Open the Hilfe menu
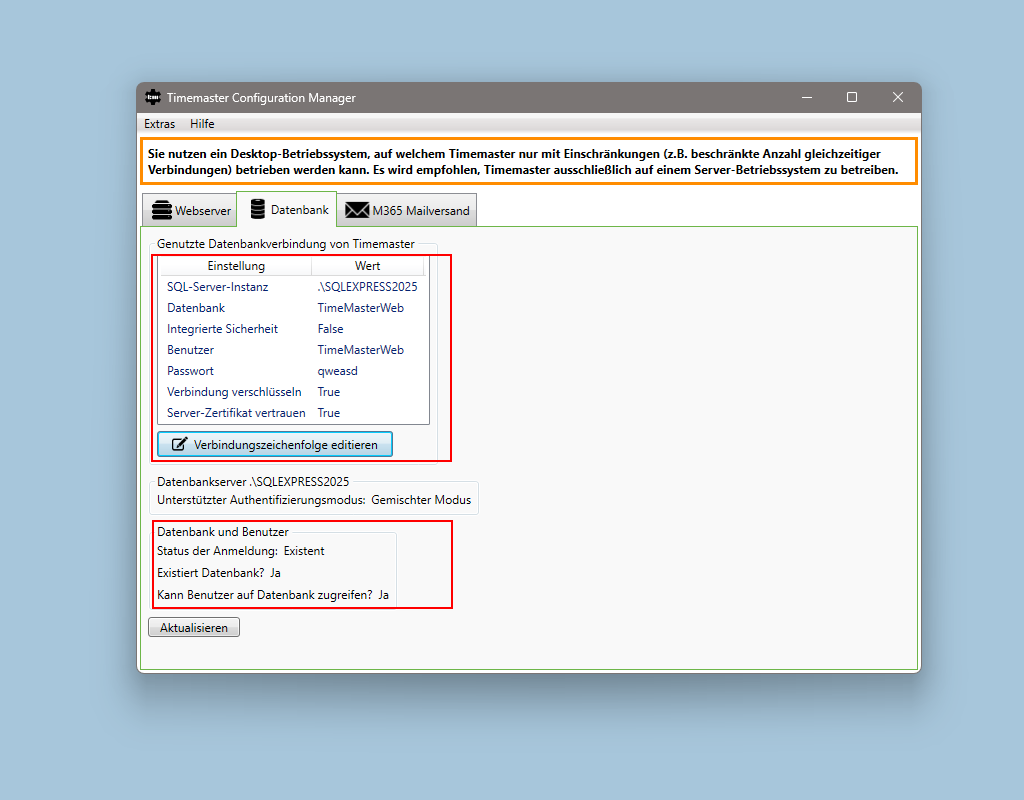The width and height of the screenshot is (1024, 800). (202, 124)
